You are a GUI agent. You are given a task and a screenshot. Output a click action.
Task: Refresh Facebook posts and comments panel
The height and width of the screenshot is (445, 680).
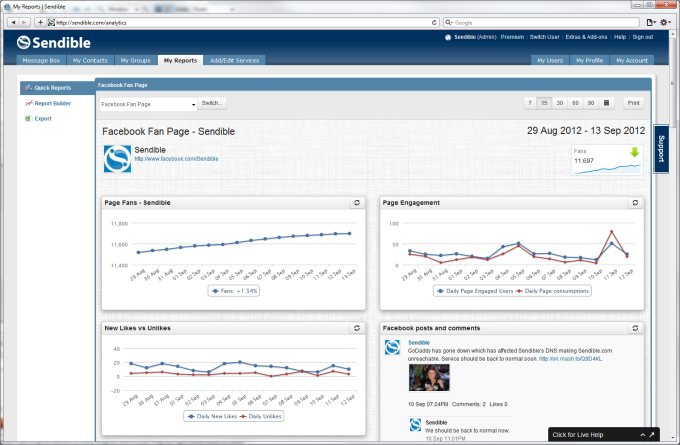[x=635, y=328]
